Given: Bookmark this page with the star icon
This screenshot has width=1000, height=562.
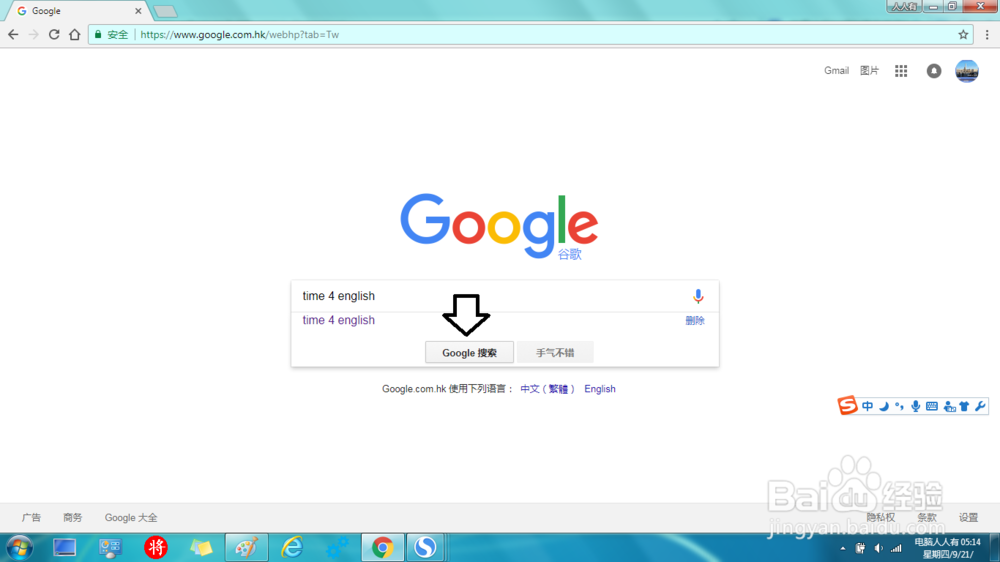Looking at the screenshot, I should point(963,34).
